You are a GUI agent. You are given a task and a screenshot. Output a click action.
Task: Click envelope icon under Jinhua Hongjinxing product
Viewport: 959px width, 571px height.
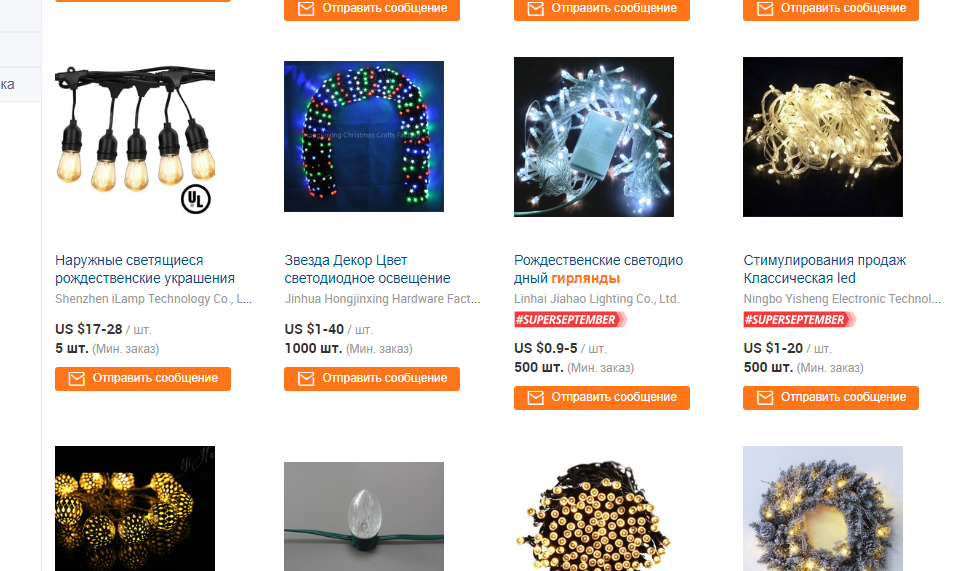pyautogui.click(x=306, y=379)
